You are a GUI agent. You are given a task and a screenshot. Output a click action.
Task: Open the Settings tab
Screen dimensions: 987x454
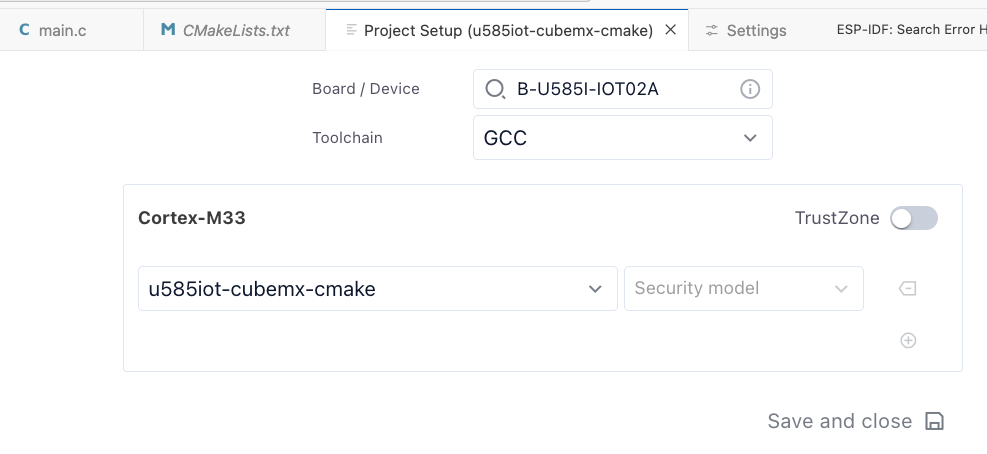click(745, 30)
